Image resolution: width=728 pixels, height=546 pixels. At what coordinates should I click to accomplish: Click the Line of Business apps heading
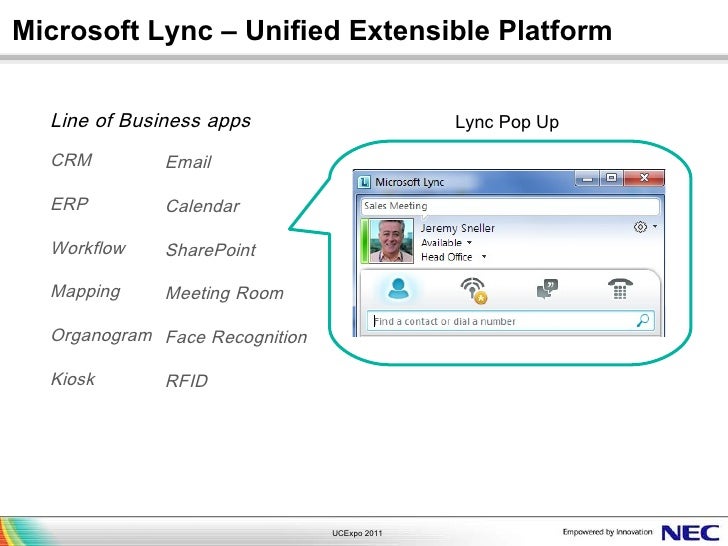[151, 121]
